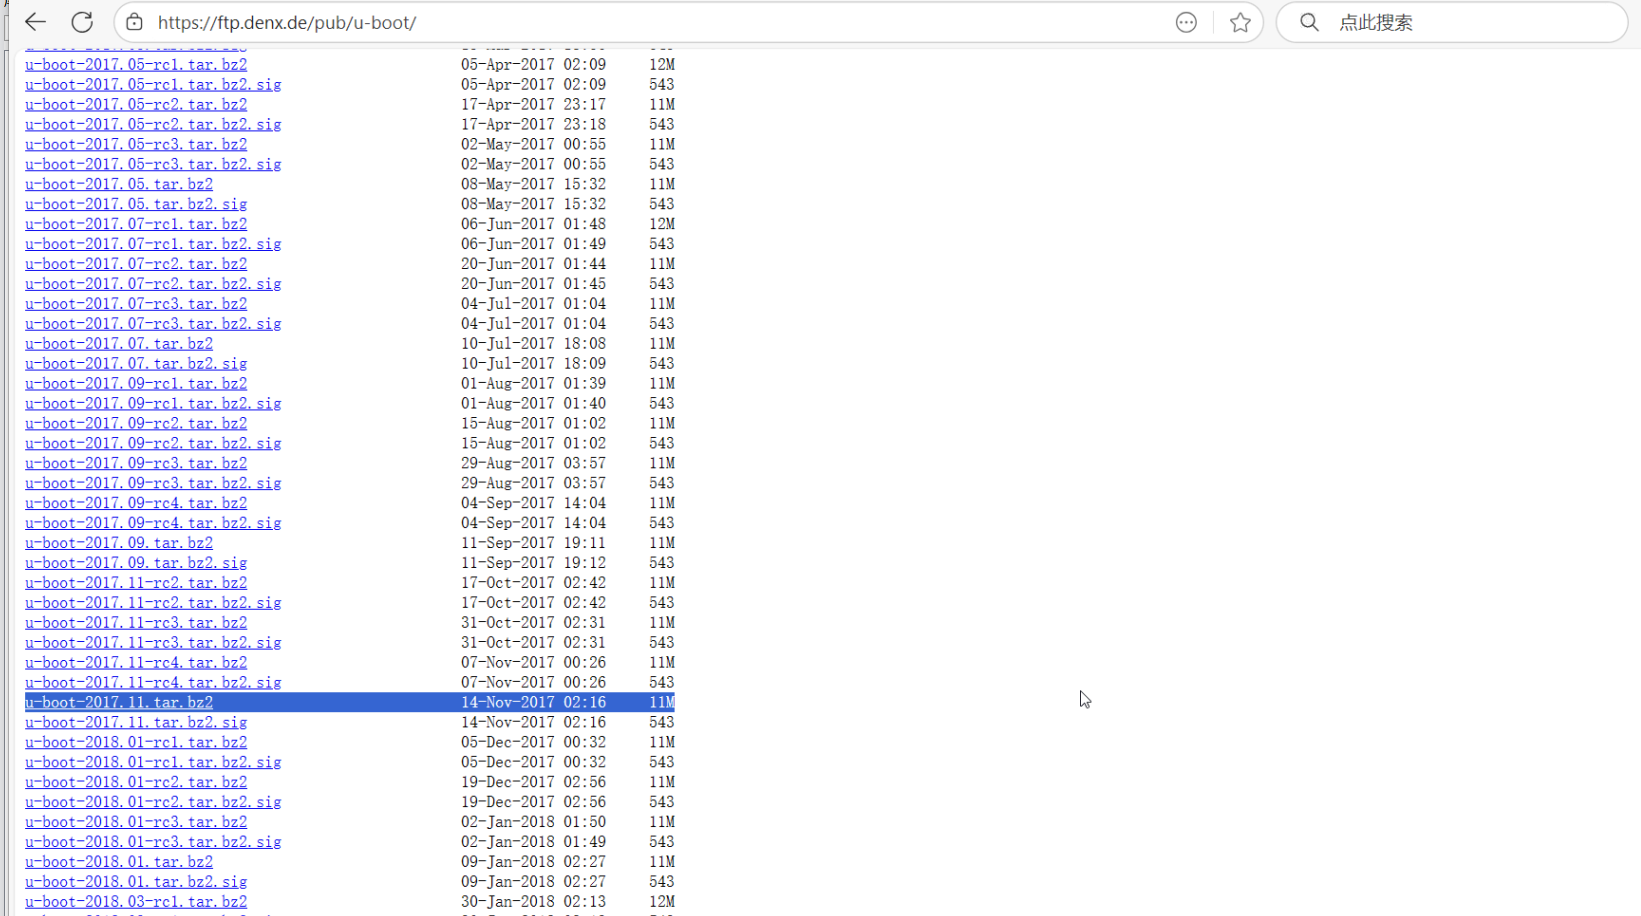Bookmark this page with the star icon
This screenshot has width=1641, height=916.
pos(1240,22)
